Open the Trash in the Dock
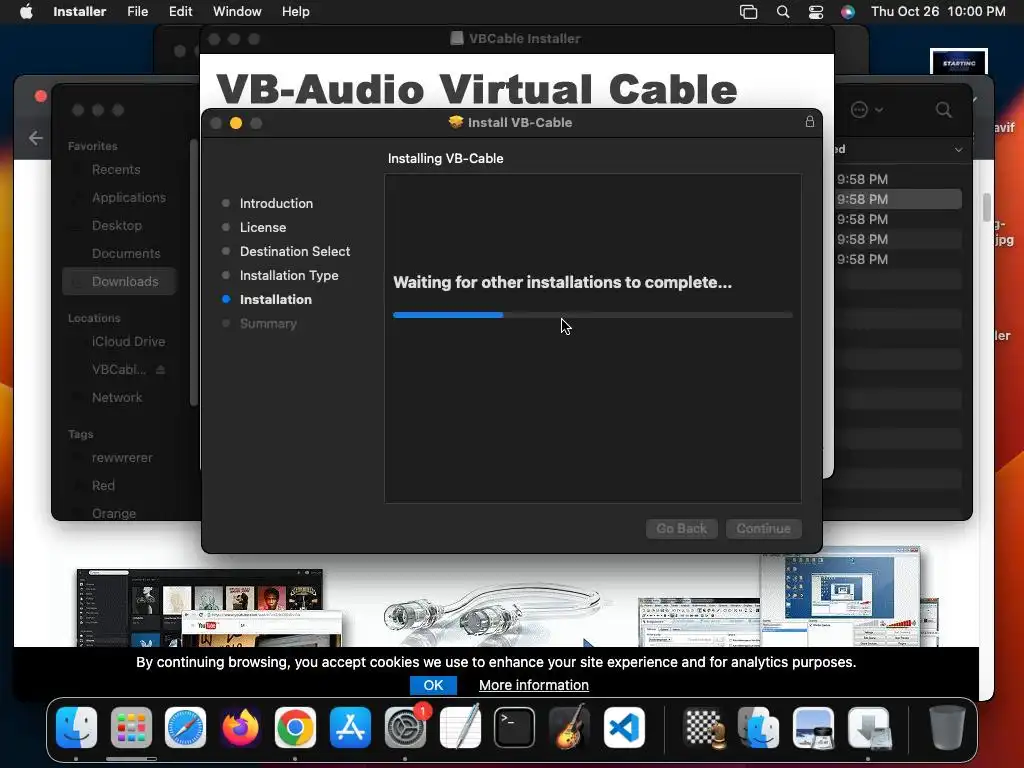The width and height of the screenshot is (1024, 768). 947,727
